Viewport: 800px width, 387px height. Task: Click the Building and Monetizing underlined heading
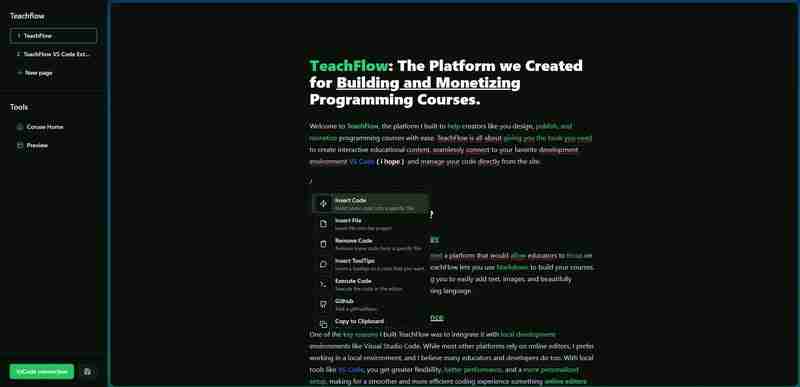pos(428,83)
